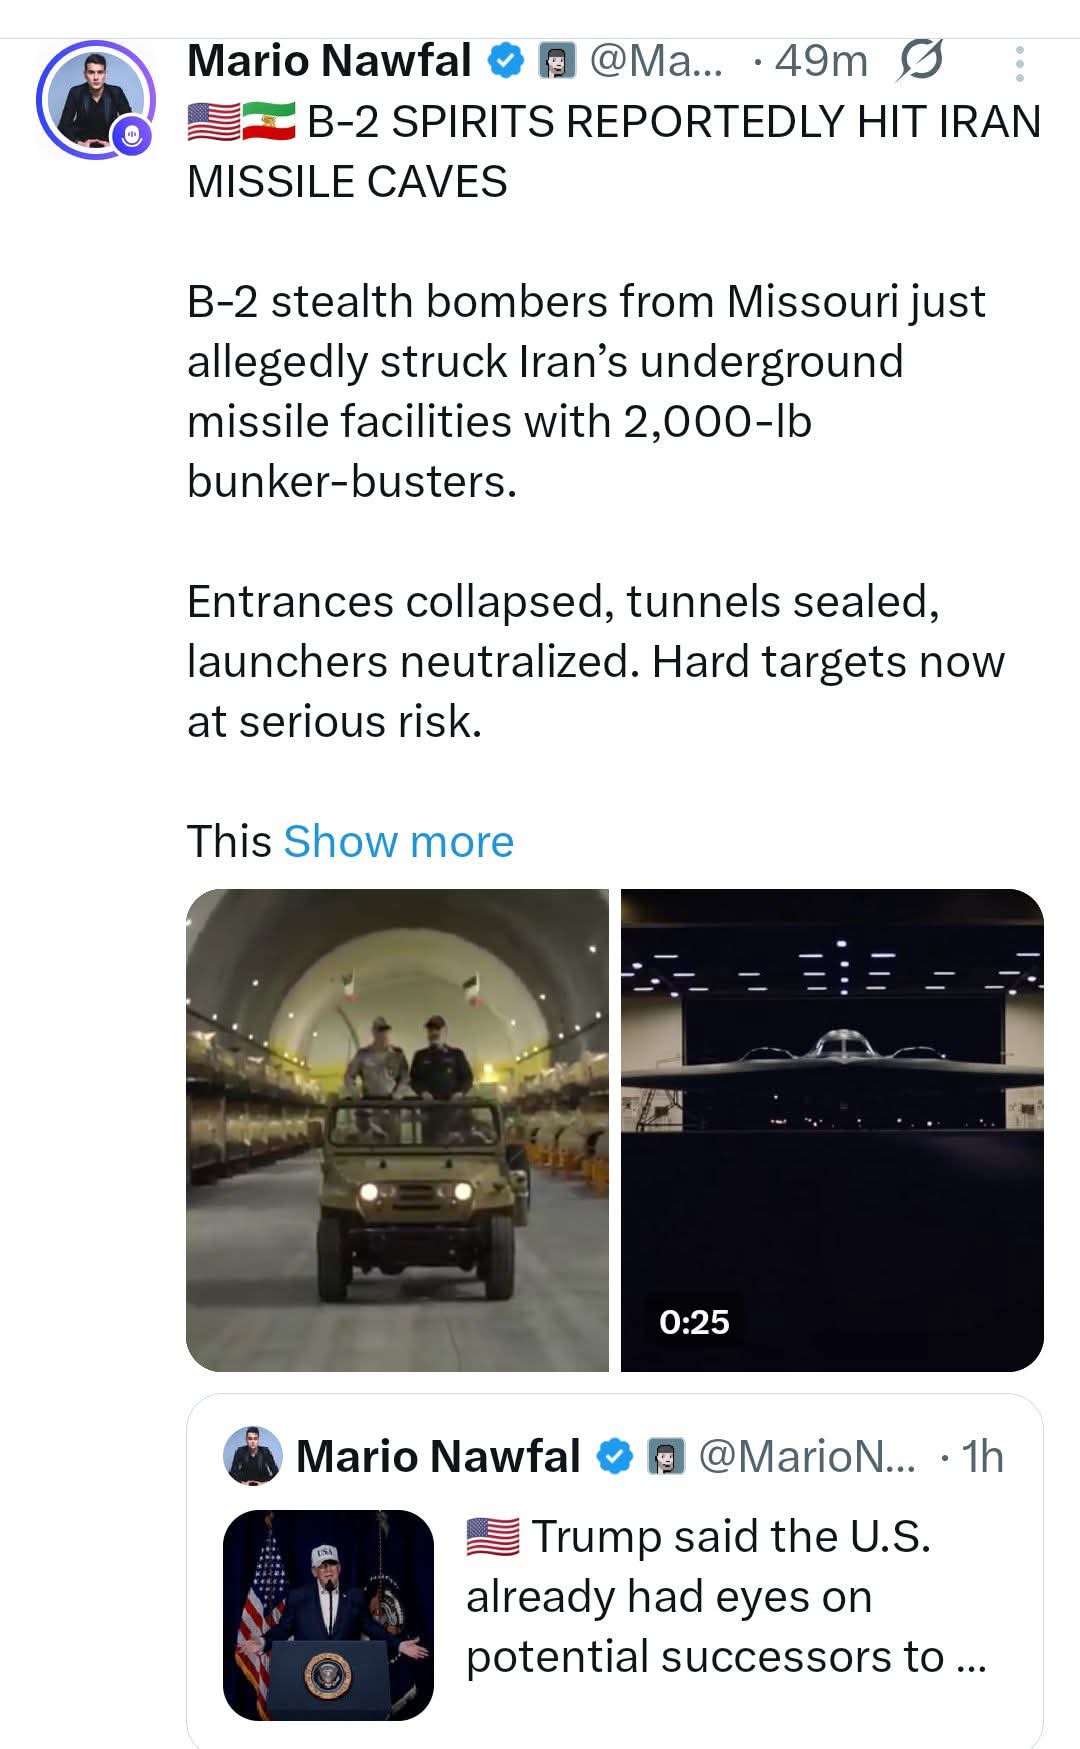Open the missile tunnel jeep photo

(397, 1129)
